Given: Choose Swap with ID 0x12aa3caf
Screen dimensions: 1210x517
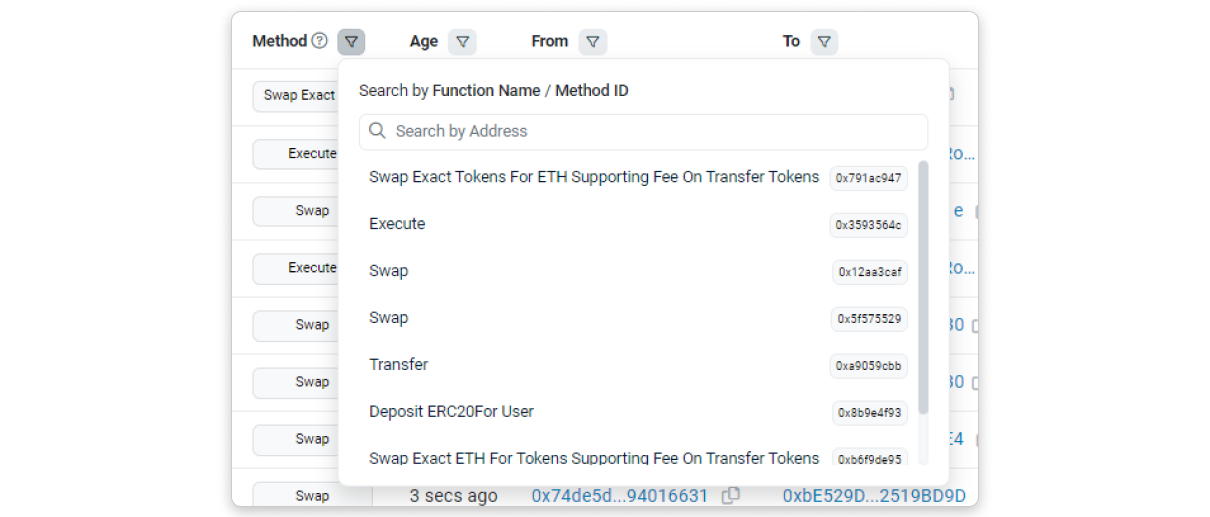Looking at the screenshot, I should coord(389,271).
